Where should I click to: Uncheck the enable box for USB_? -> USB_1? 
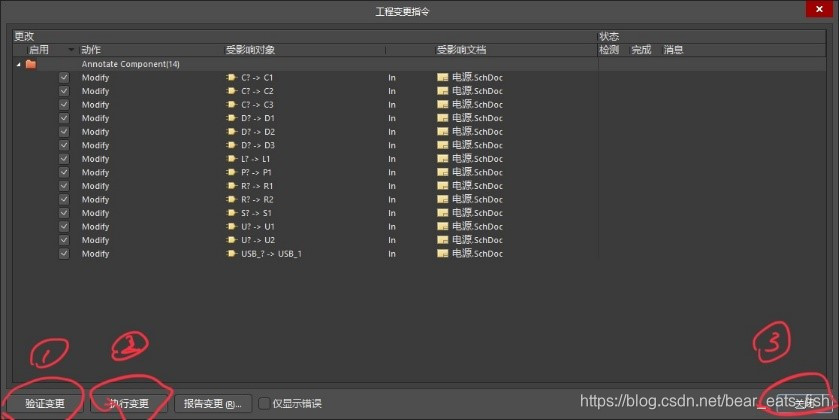pos(64,254)
